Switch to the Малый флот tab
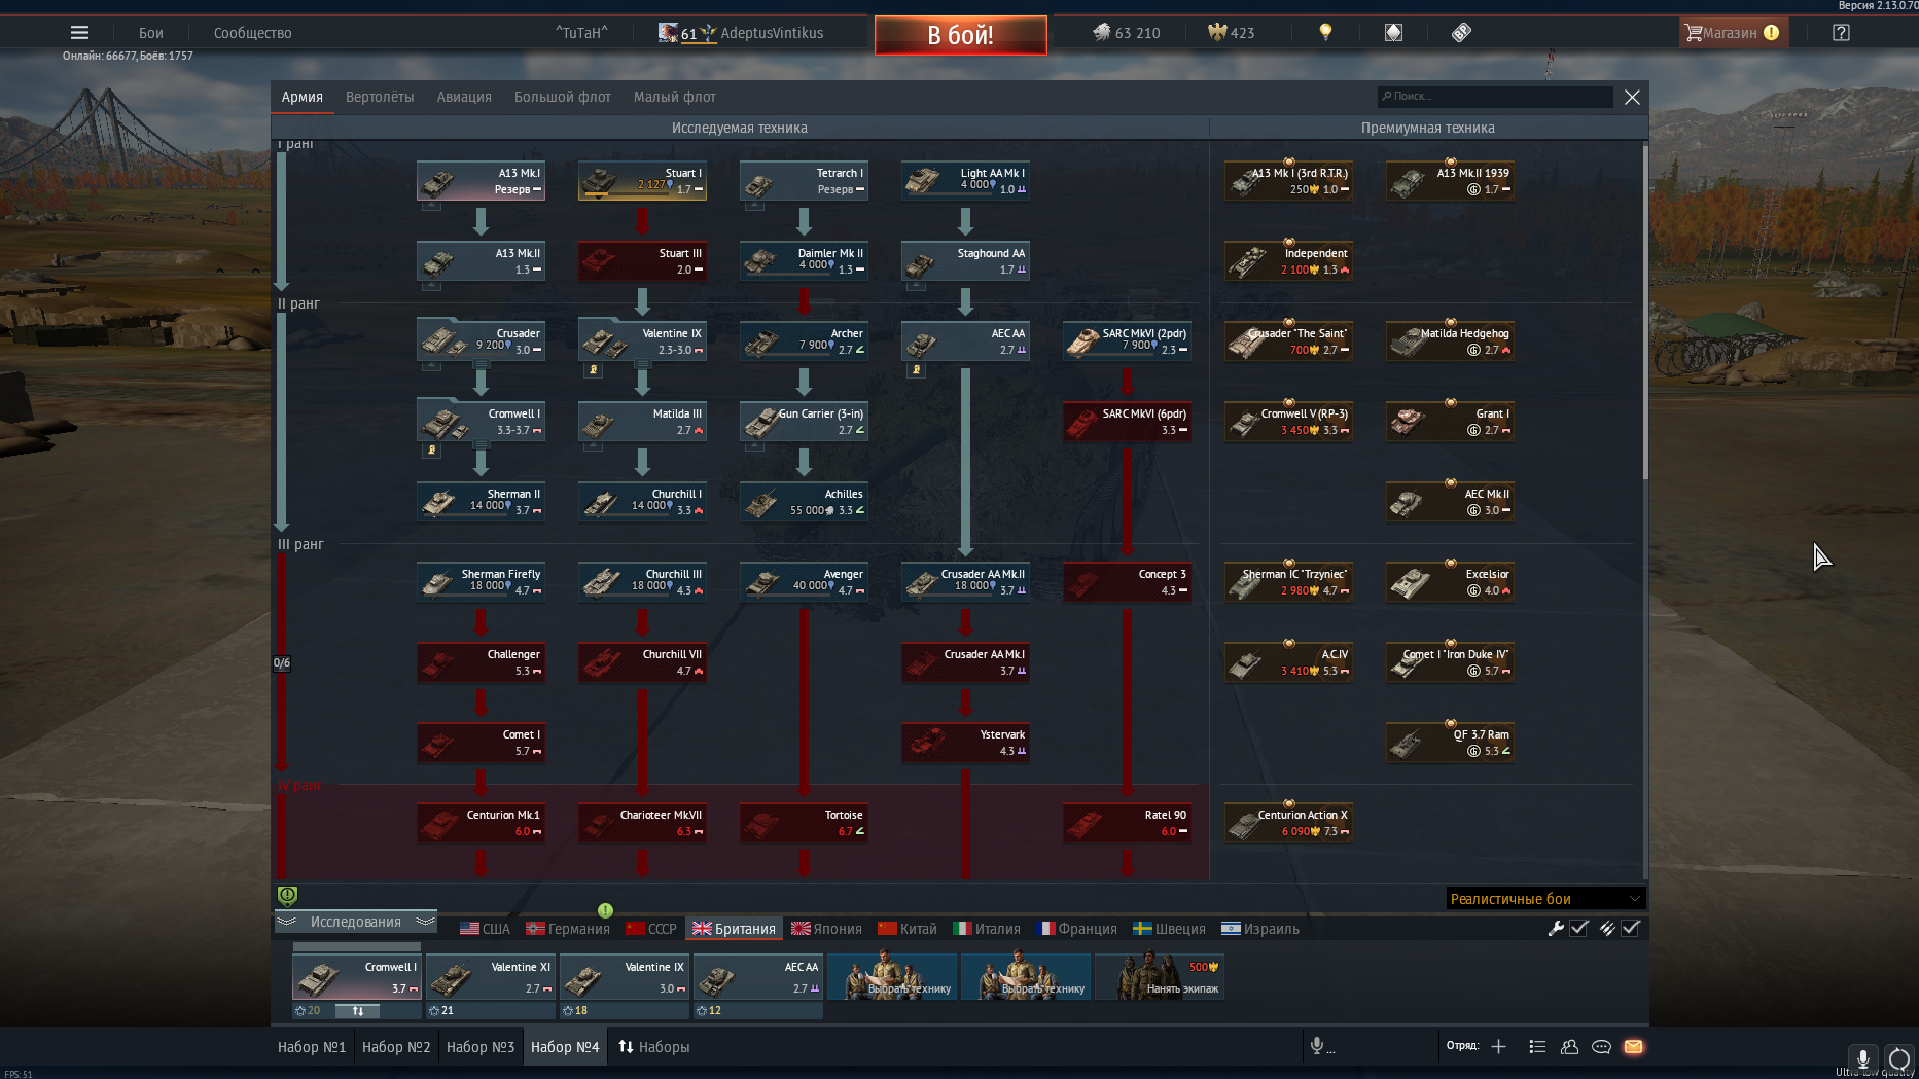 click(x=675, y=97)
